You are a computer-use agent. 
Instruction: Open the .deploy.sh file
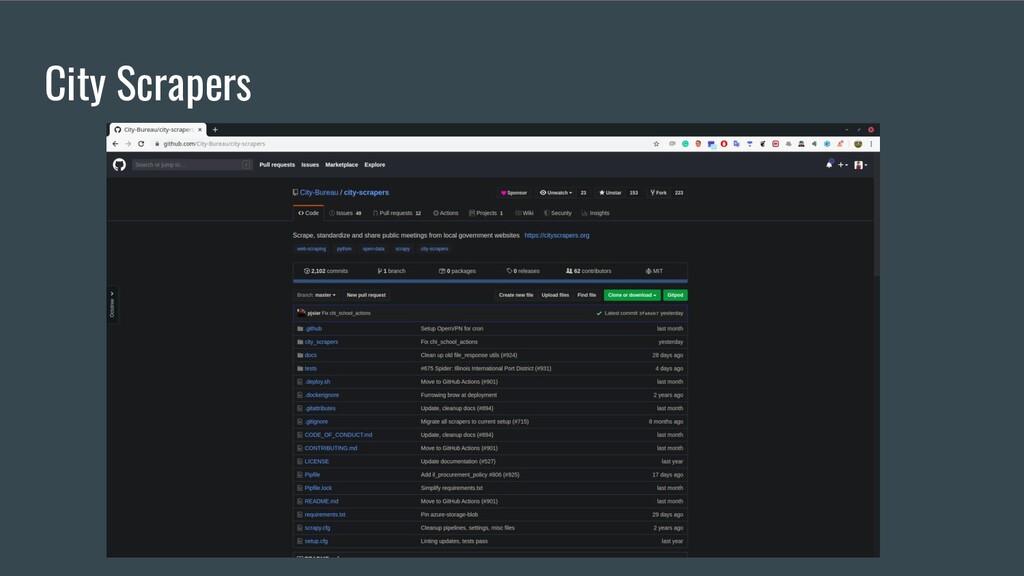pos(317,382)
